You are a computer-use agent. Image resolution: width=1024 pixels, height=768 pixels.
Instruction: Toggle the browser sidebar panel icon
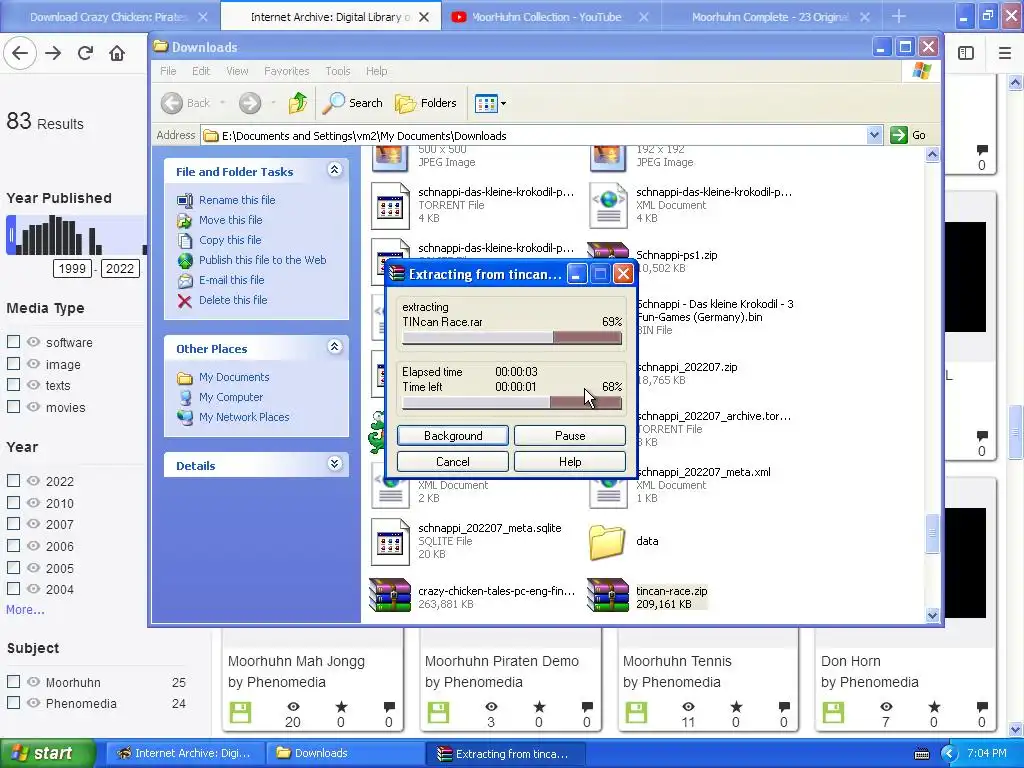coord(966,53)
